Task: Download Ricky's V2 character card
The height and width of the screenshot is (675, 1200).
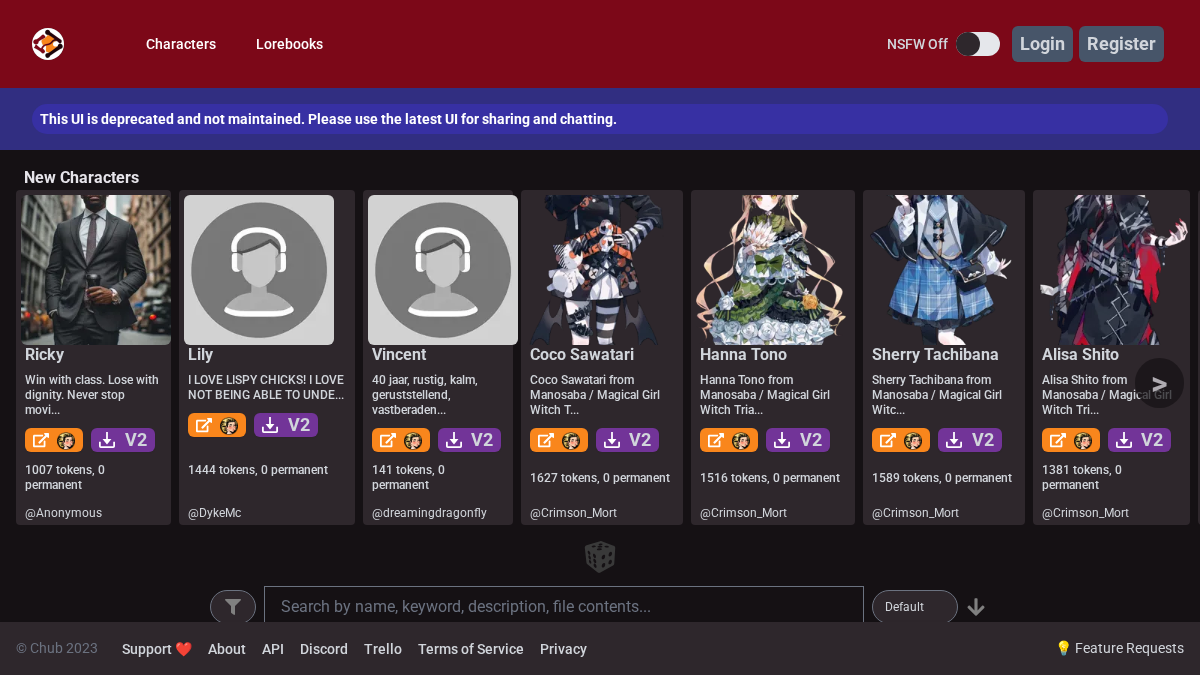Action: [123, 440]
